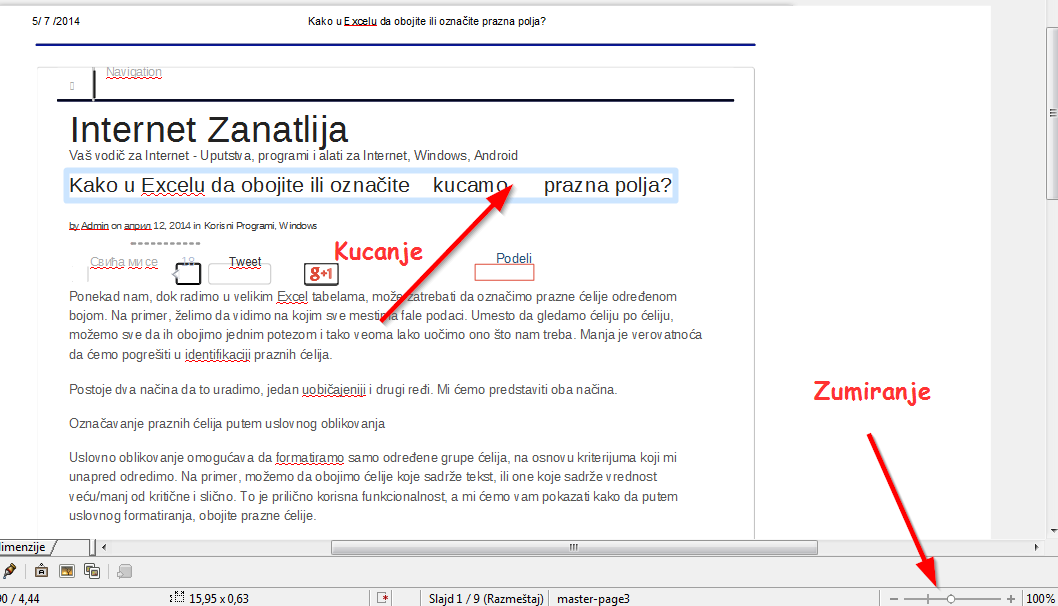Screen dimensions: 1058x606
Task: Click the Navigation text in slide
Action: point(134,72)
